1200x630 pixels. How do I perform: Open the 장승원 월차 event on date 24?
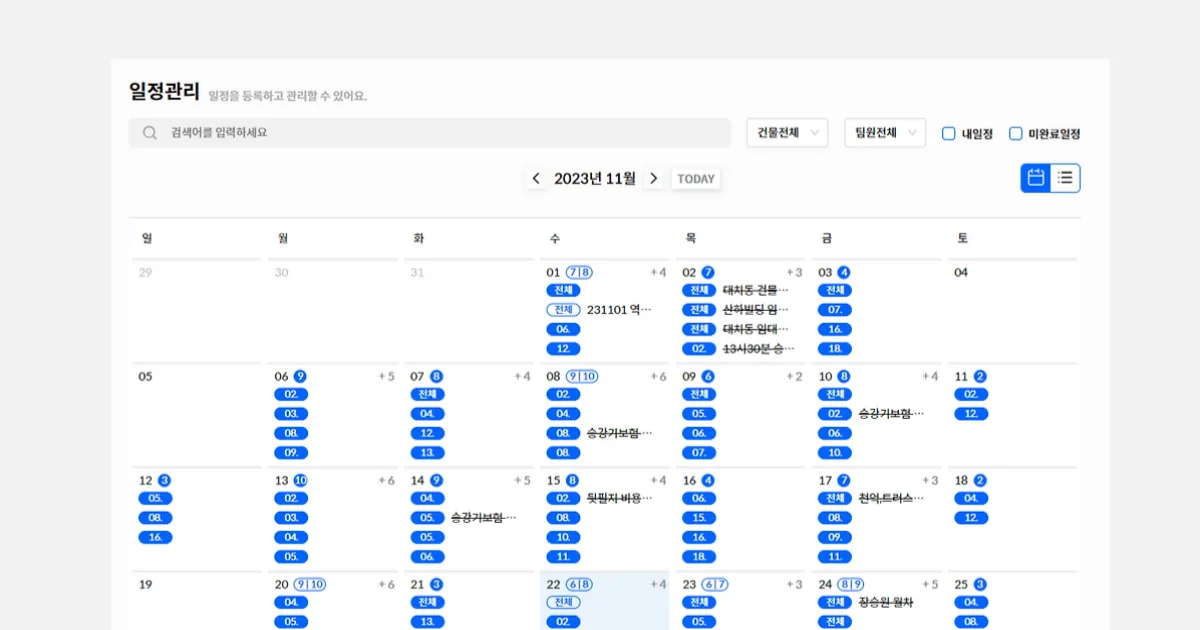point(885,602)
